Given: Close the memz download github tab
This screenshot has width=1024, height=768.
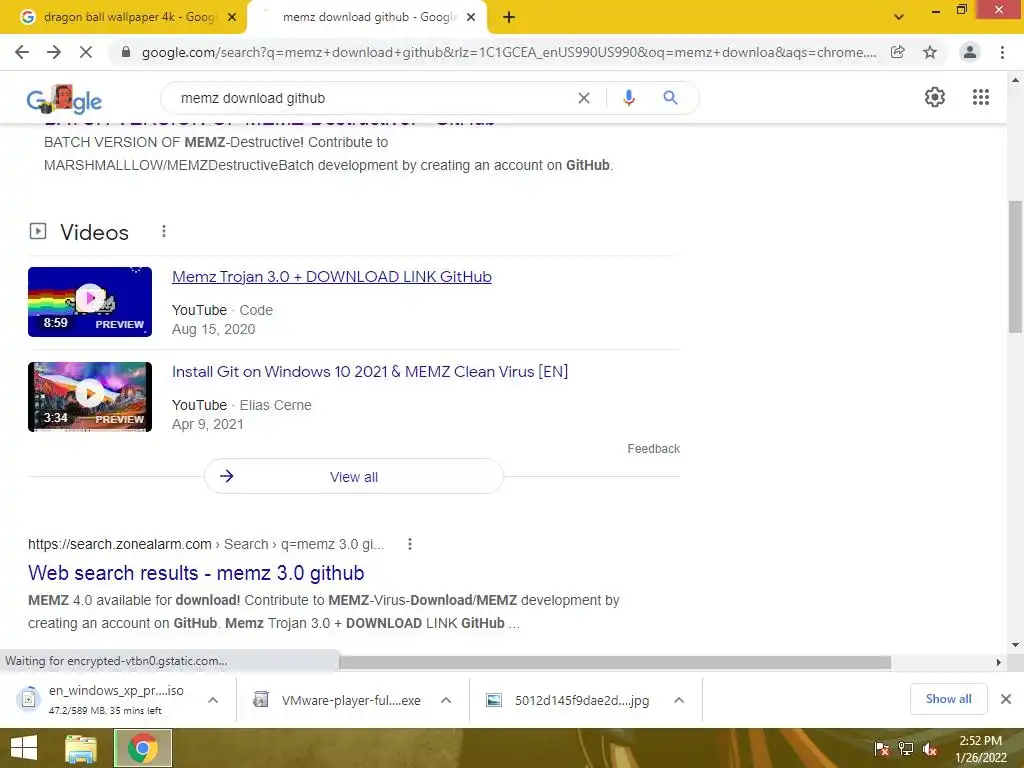Looking at the screenshot, I should tap(471, 18).
